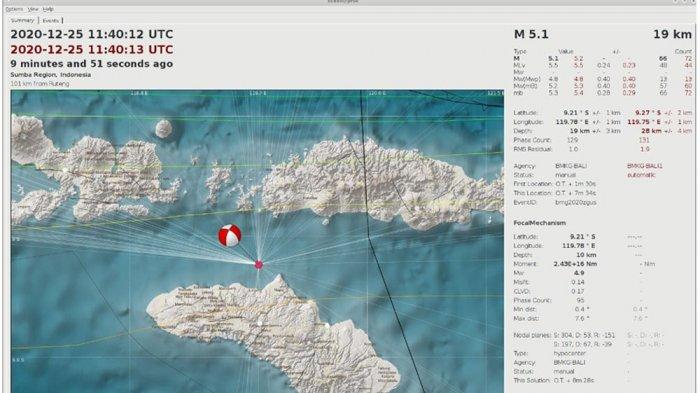Click the Longitude value 119.78° E
Screen dimensions: 700x393
click(x=573, y=122)
